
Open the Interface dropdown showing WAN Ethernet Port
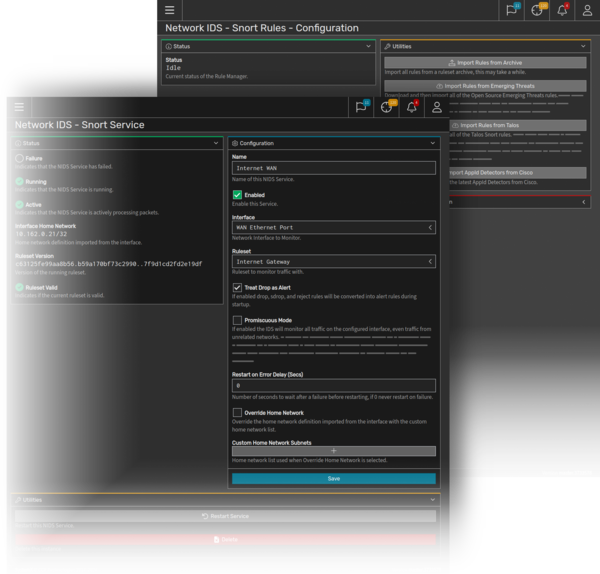coord(333,228)
